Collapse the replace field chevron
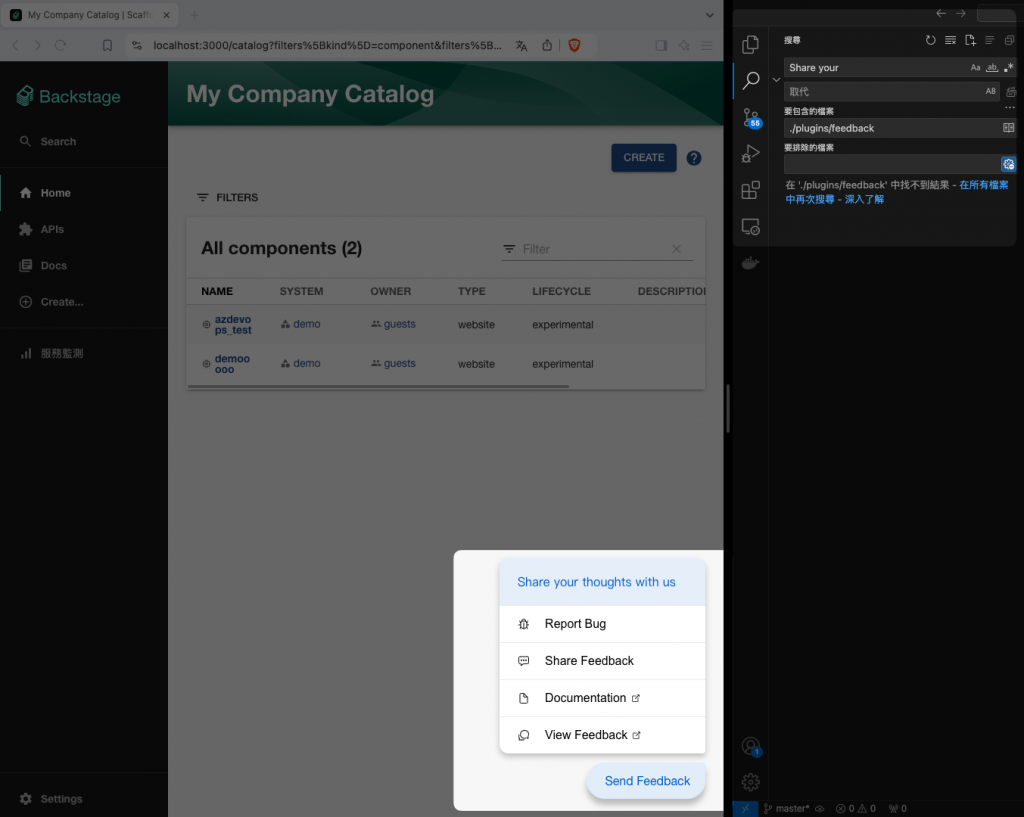Viewport: 1024px width, 817px height. pyautogui.click(x=776, y=80)
